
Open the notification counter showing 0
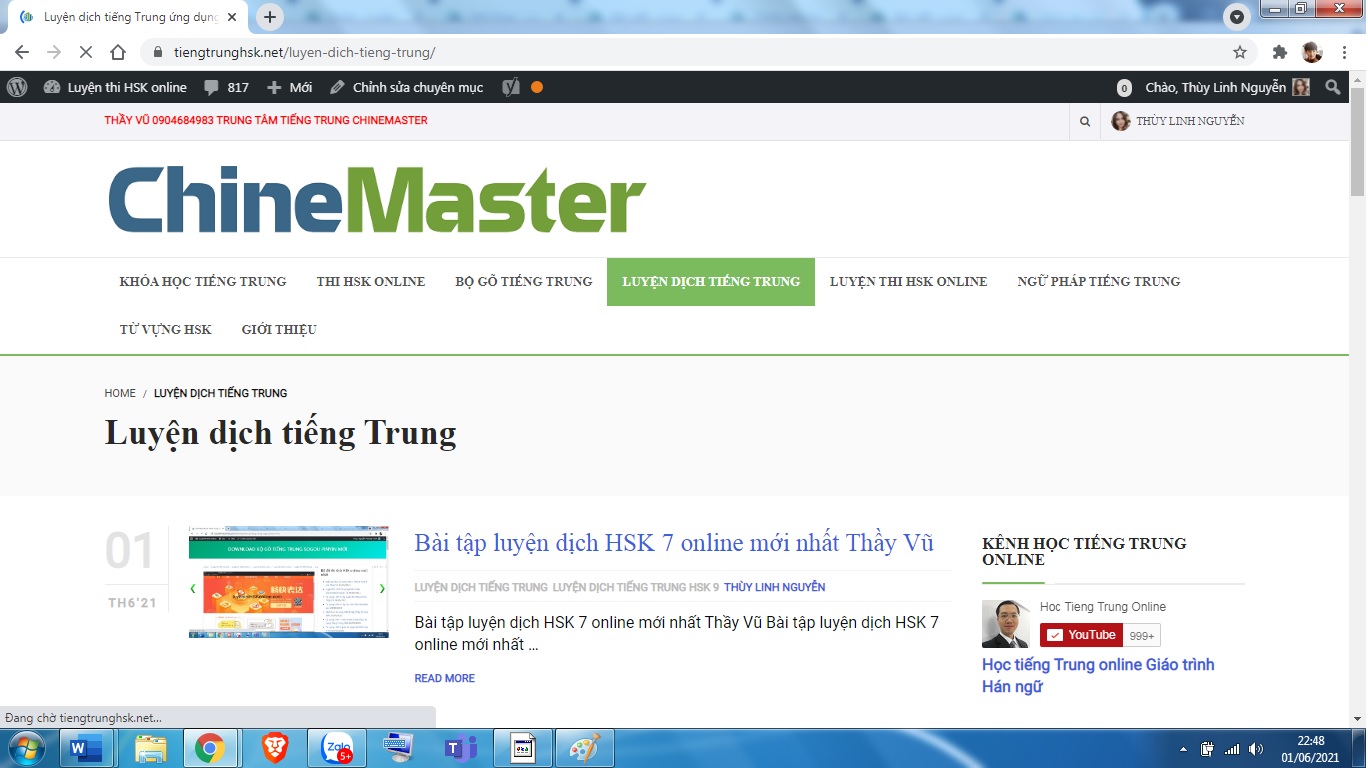pyautogui.click(x=1124, y=88)
